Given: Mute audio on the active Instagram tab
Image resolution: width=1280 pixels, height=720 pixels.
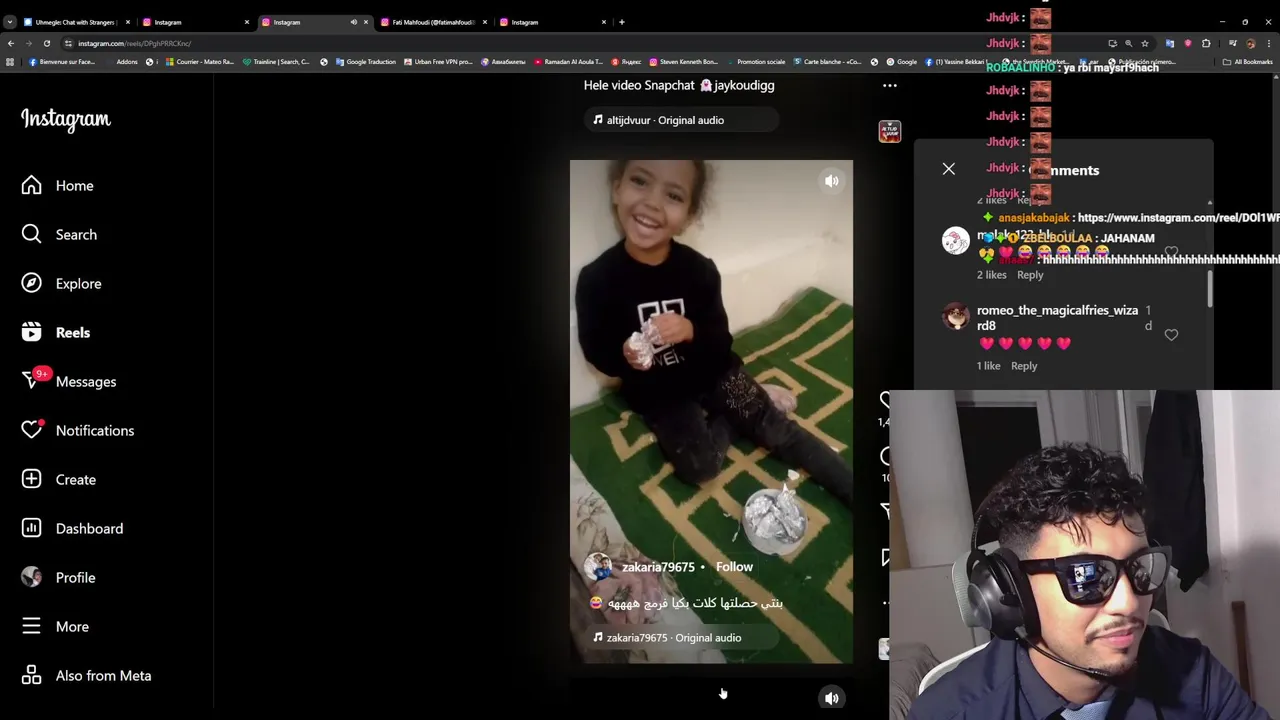Looking at the screenshot, I should coord(353,22).
